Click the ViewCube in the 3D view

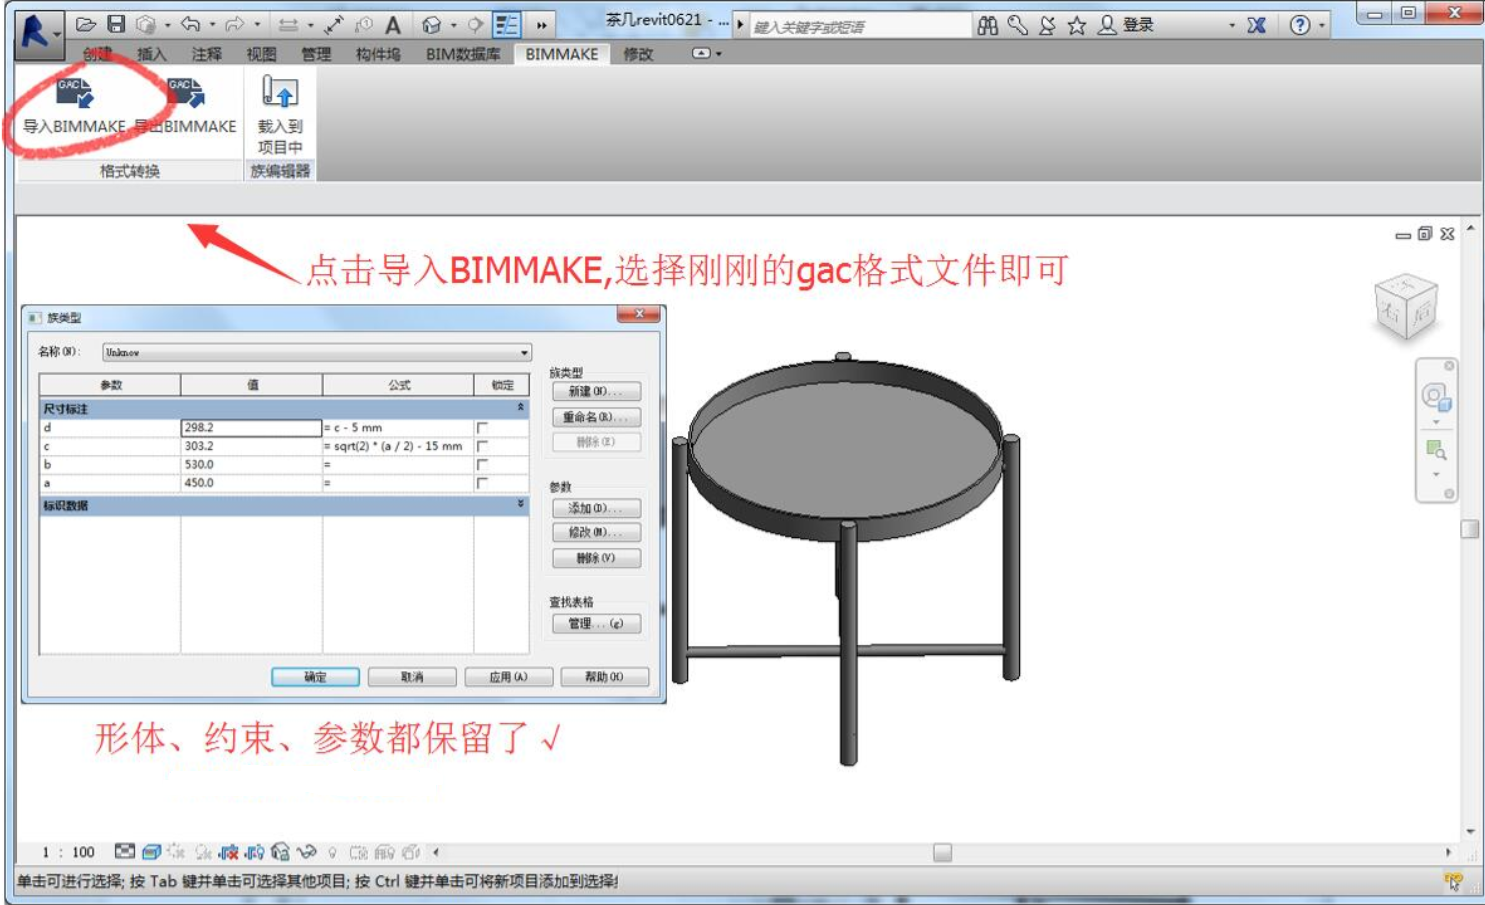click(x=1406, y=307)
